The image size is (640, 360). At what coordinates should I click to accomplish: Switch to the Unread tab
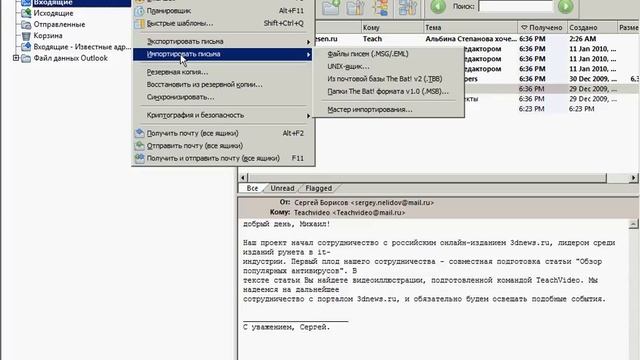point(282,188)
